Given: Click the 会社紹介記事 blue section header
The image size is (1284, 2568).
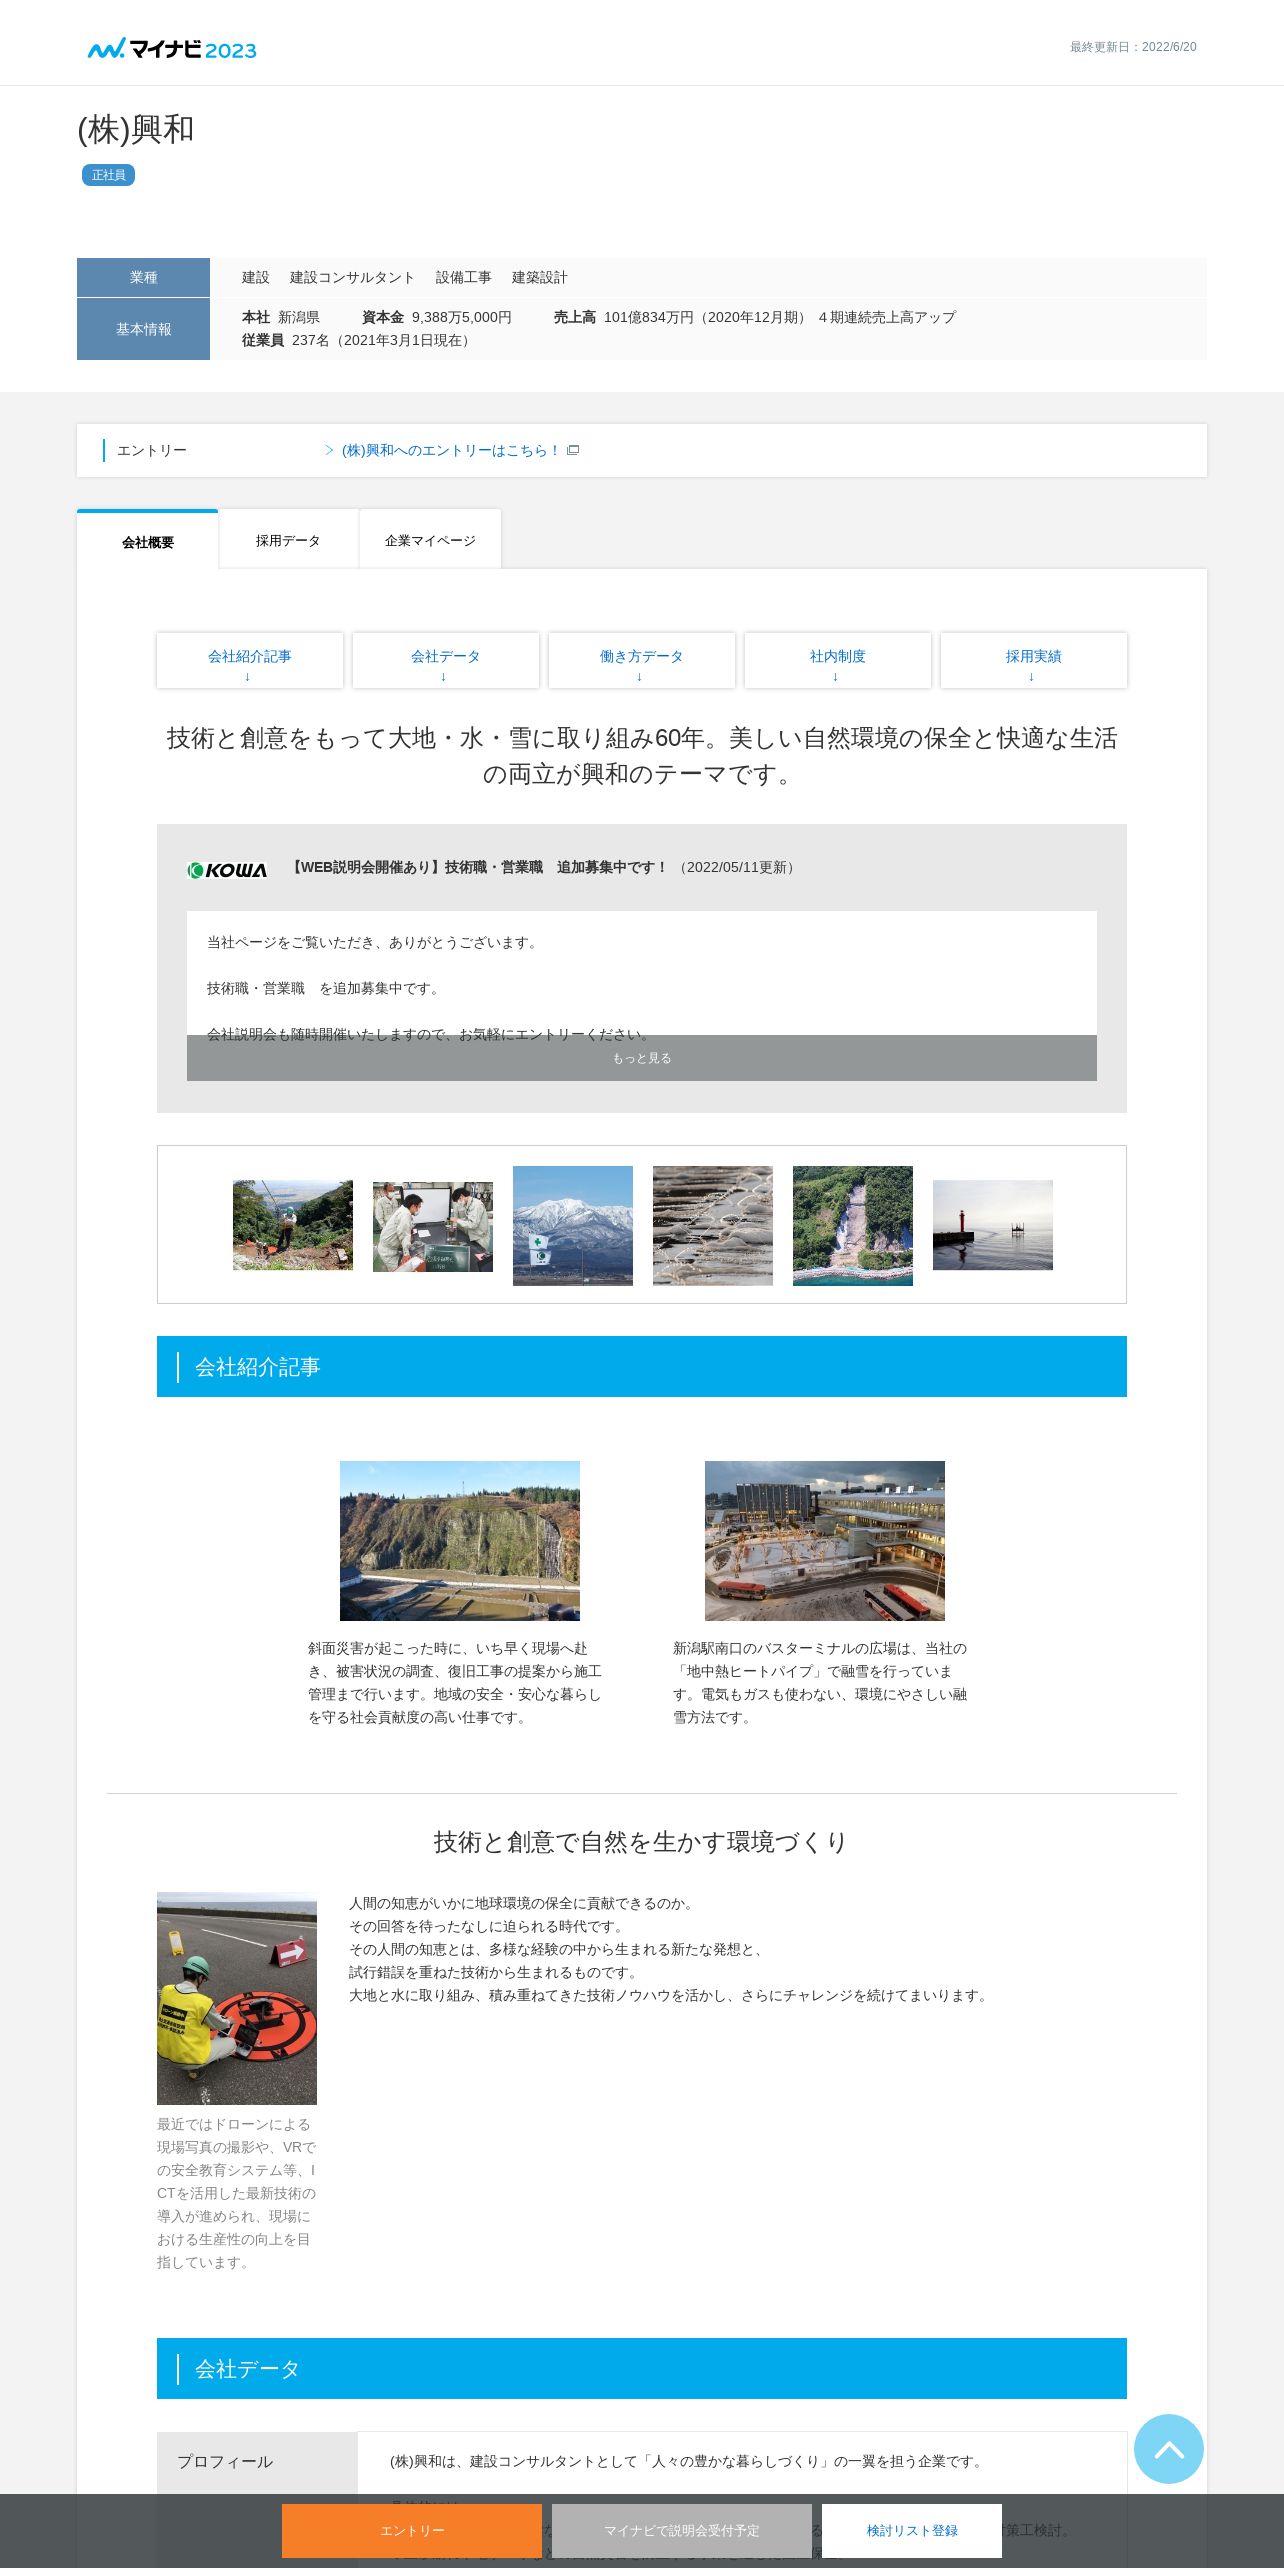Looking at the screenshot, I should click(642, 1366).
